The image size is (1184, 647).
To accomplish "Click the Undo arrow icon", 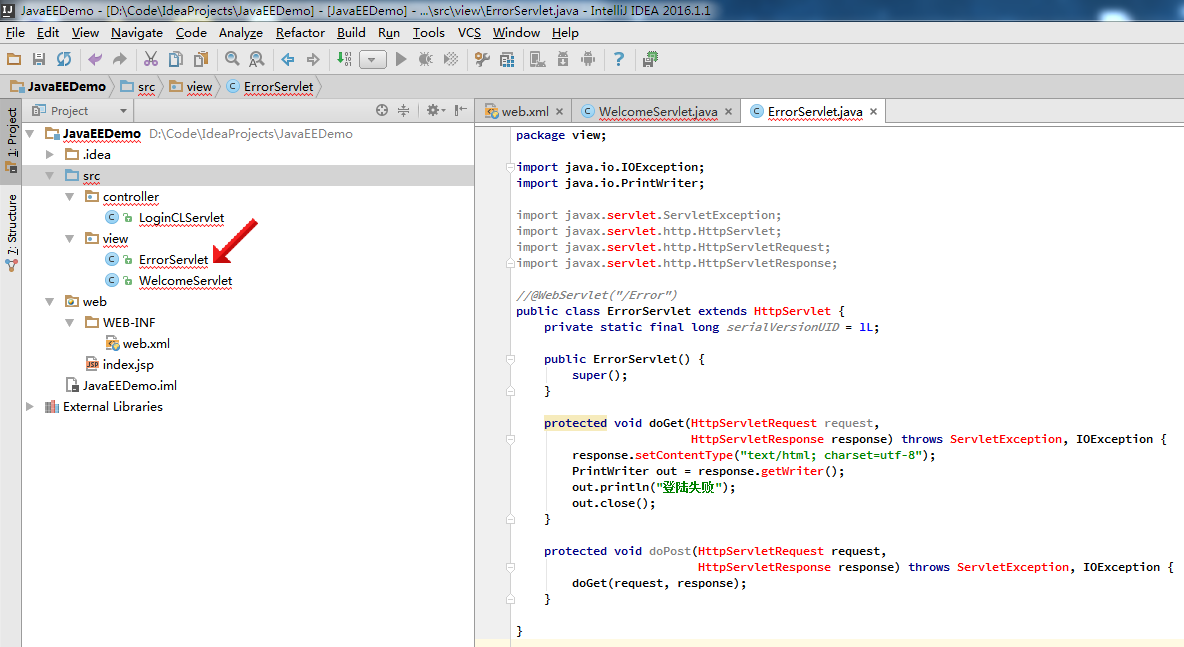I will coord(94,59).
